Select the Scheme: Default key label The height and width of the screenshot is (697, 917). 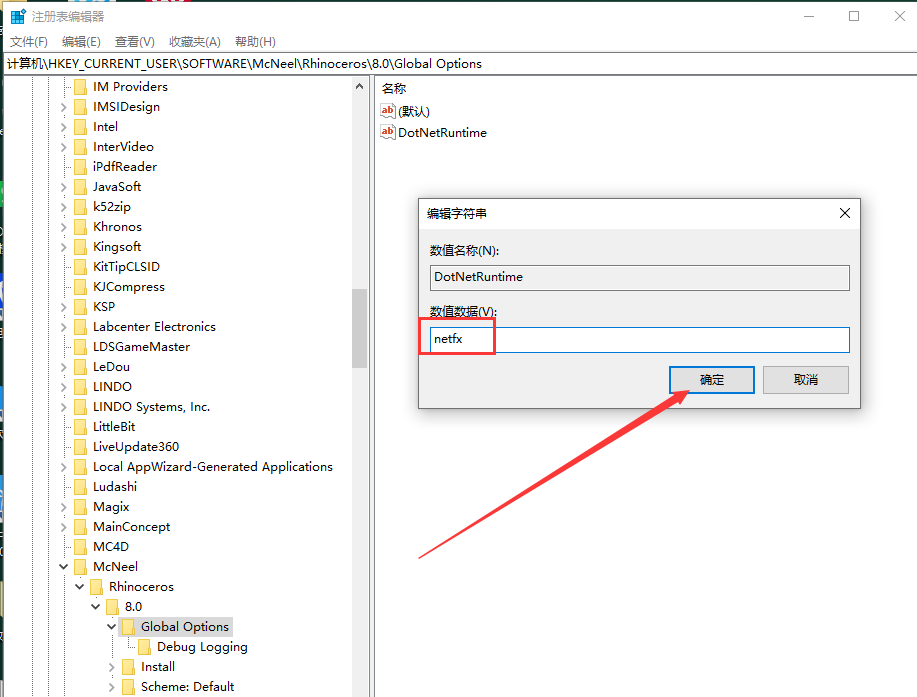(187, 686)
